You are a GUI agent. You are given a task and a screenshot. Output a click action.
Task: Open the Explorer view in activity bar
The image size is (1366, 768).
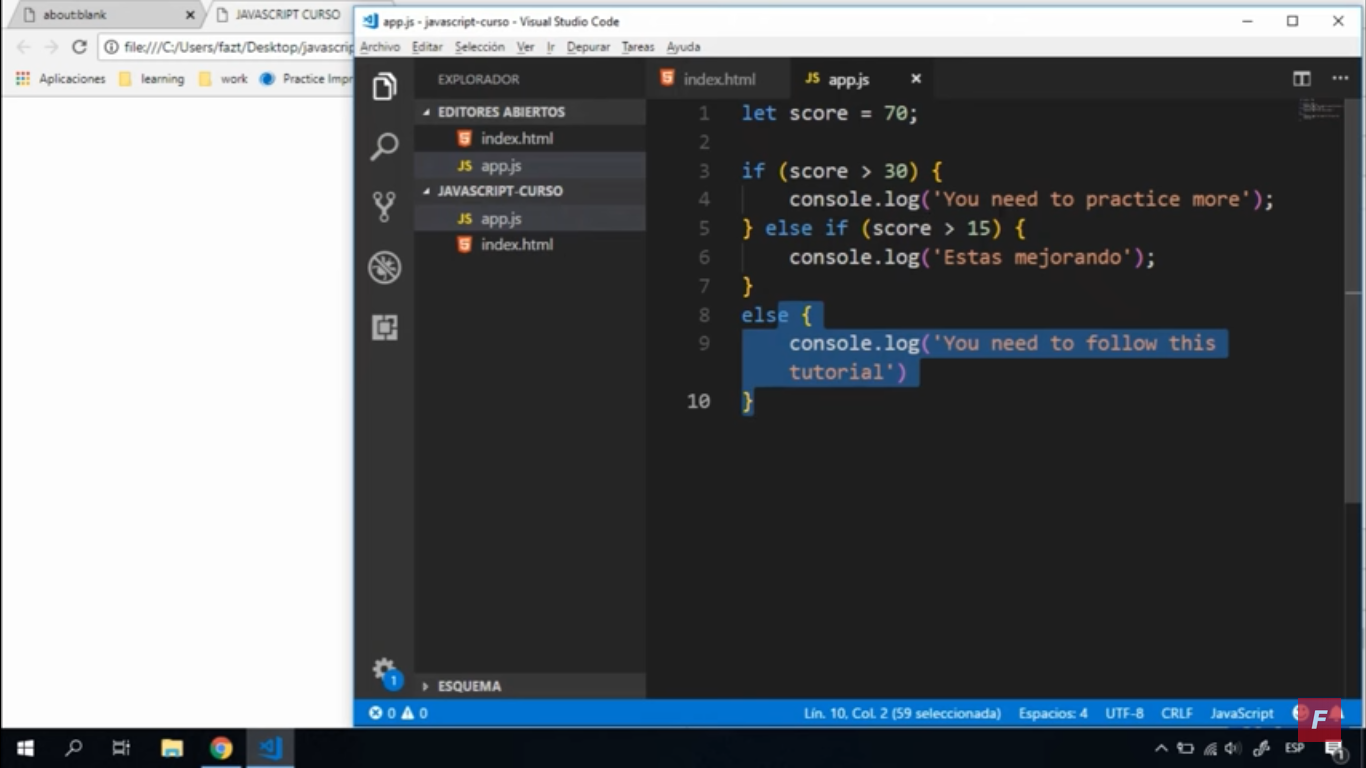pyautogui.click(x=384, y=87)
